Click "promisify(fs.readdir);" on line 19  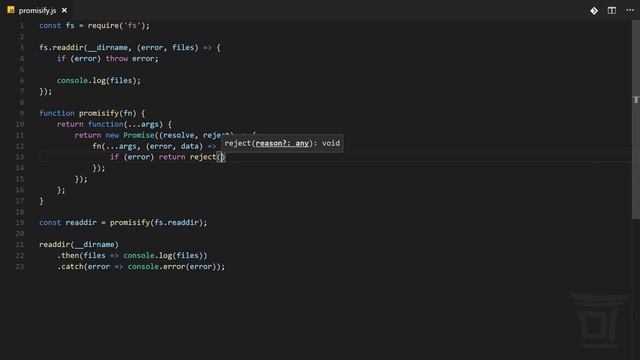pos(158,222)
